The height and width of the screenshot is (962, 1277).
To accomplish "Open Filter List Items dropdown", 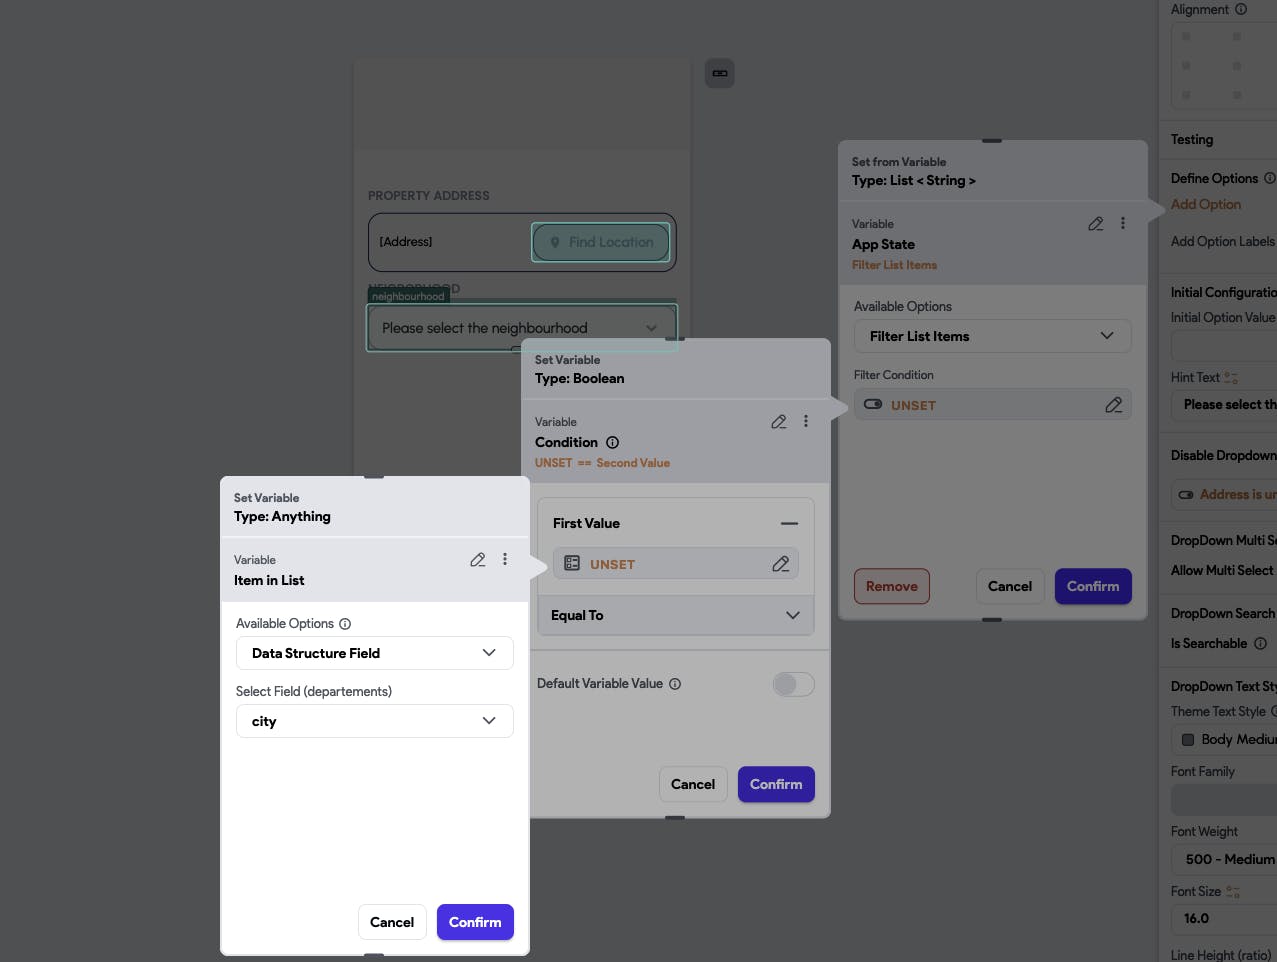I will coord(991,336).
